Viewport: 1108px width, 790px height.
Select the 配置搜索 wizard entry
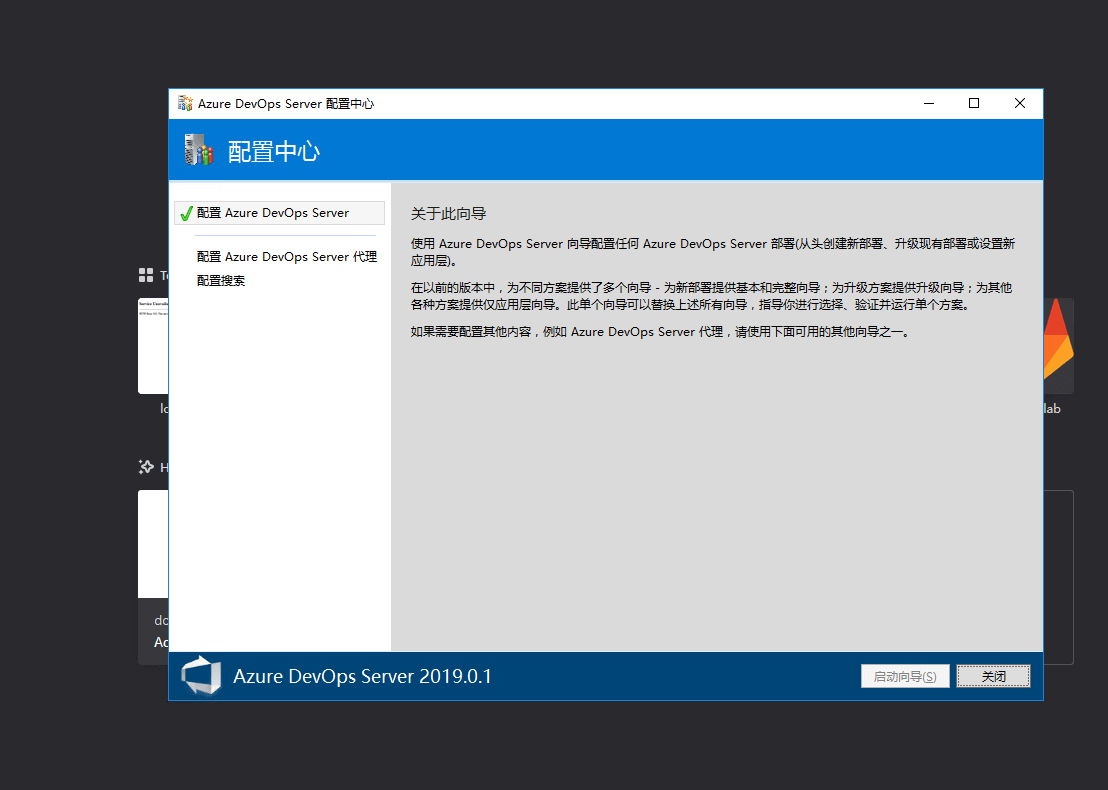pos(221,281)
